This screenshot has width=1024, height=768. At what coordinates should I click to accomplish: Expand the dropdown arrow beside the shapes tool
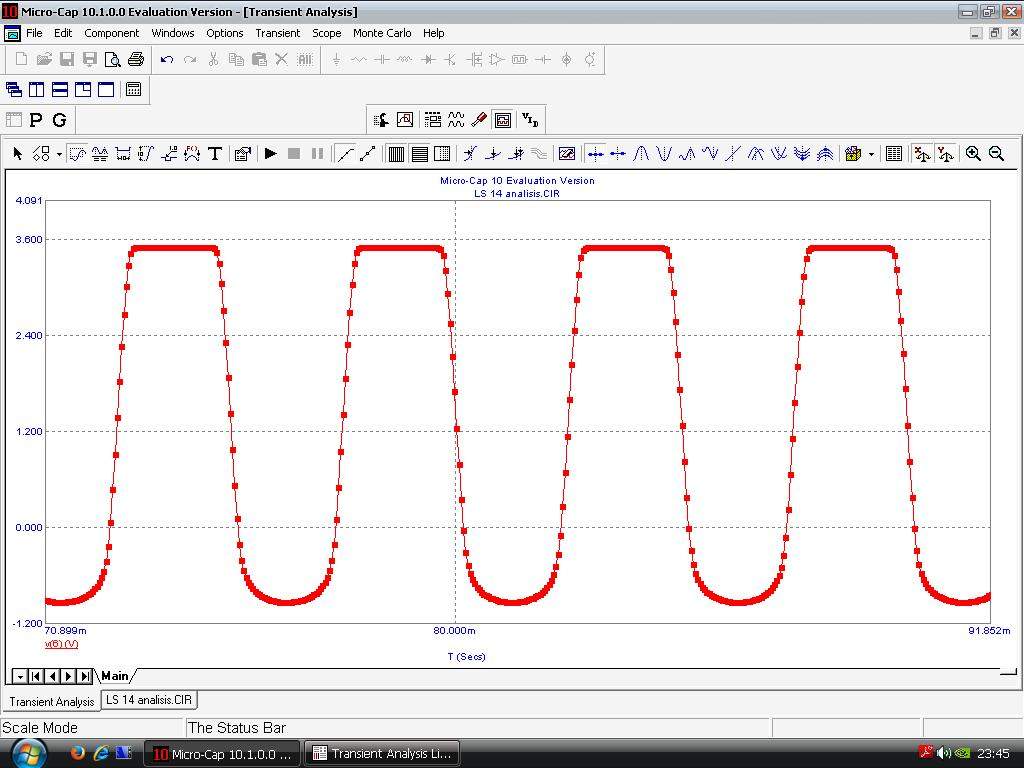click(59, 155)
